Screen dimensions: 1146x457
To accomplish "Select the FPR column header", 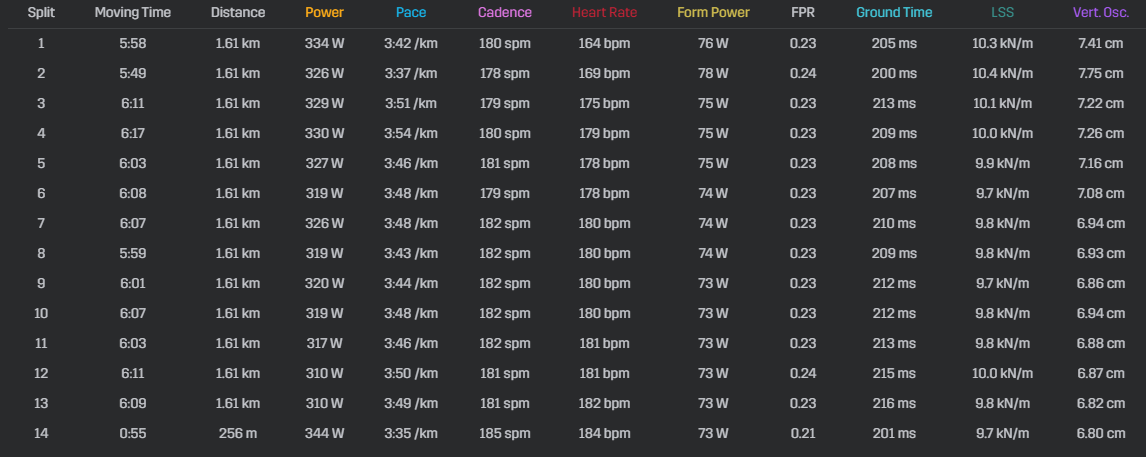I will tap(802, 12).
